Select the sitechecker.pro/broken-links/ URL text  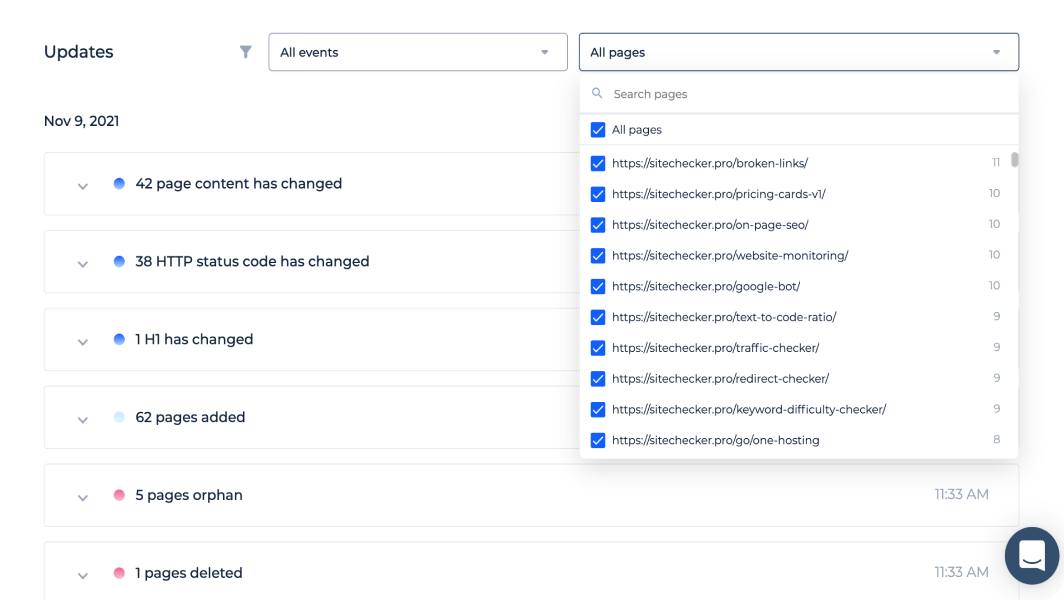point(710,163)
